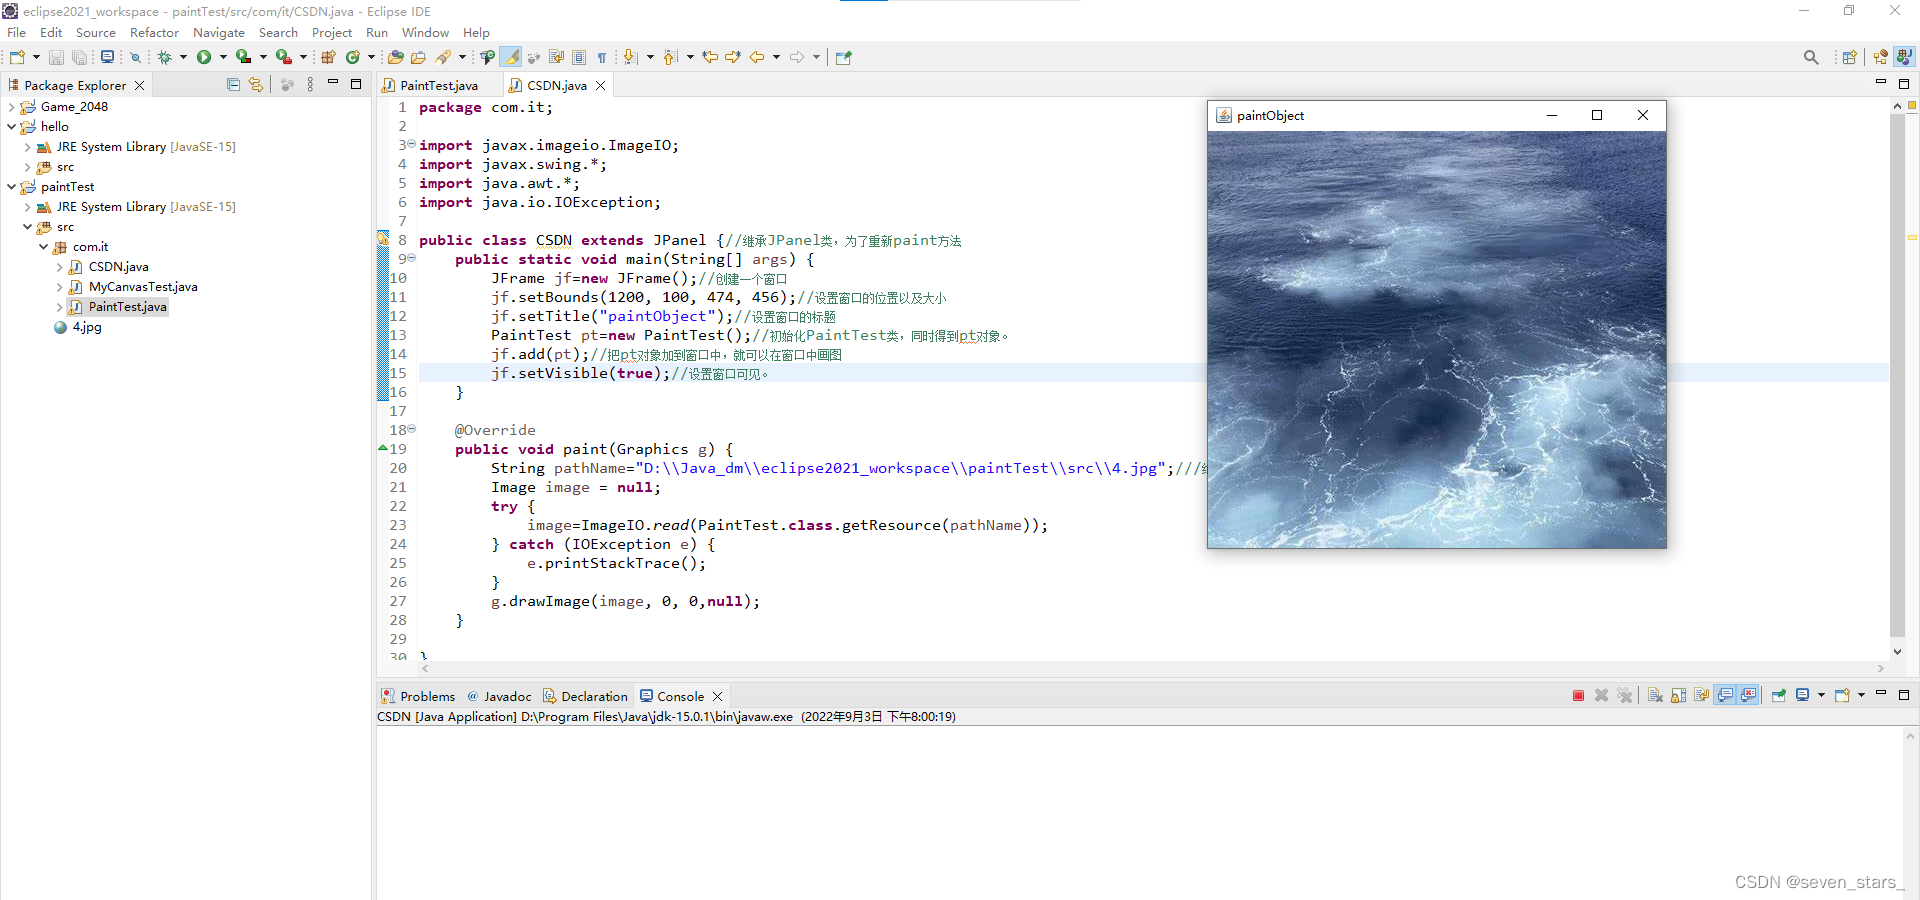This screenshot has width=1920, height=900.
Task: Toggle Mark Occurrences highlighter
Action: coord(511,57)
